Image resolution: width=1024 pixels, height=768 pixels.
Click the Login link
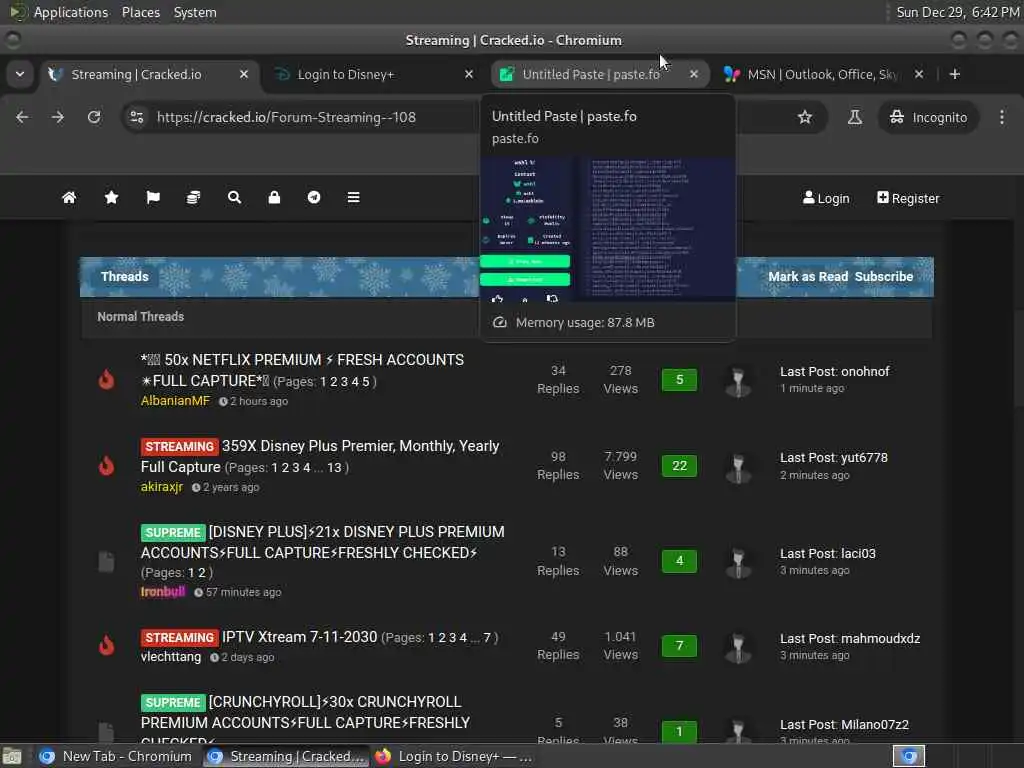pyautogui.click(x=826, y=198)
